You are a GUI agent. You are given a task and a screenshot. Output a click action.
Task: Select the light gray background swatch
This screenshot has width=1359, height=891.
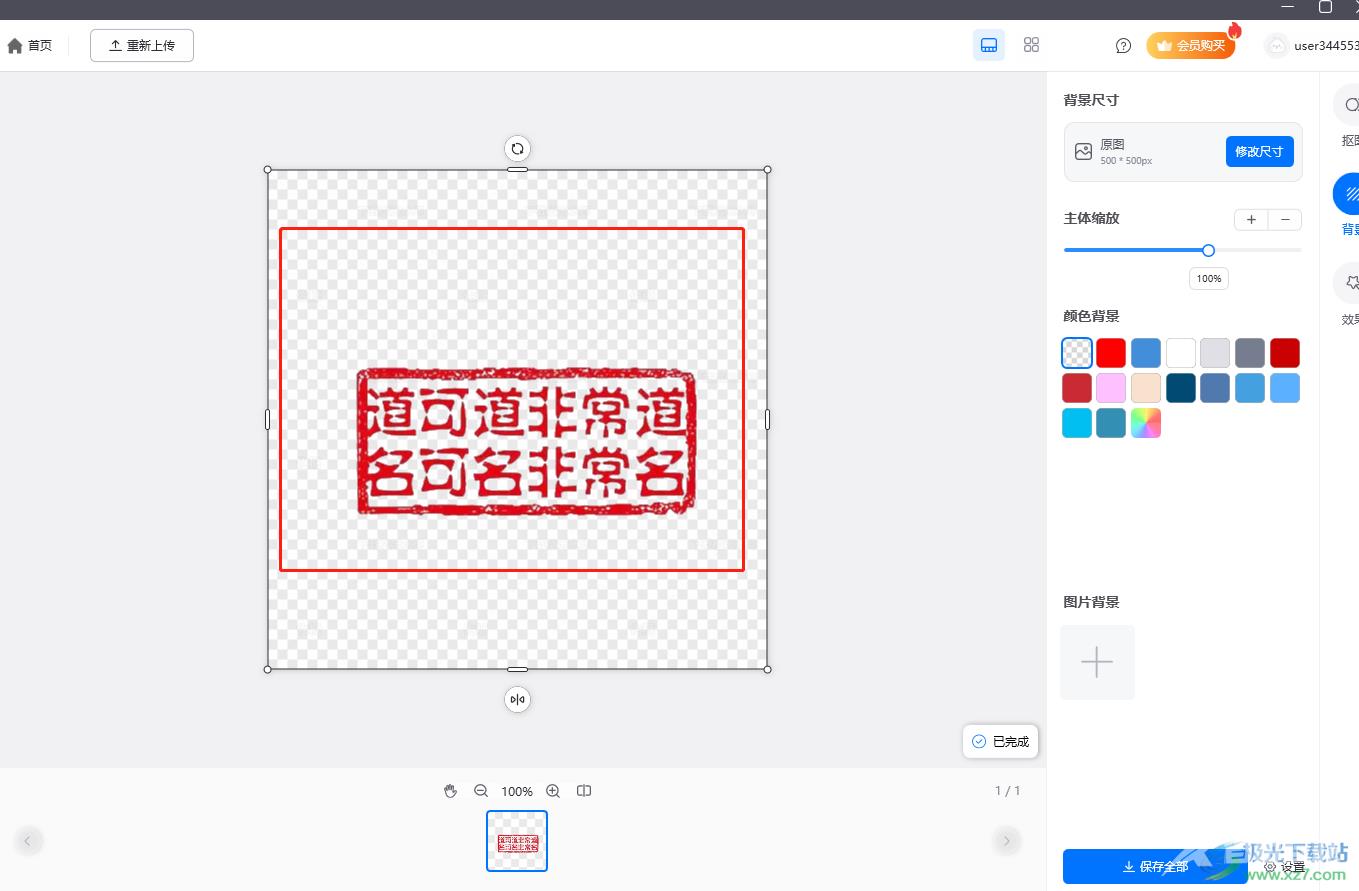pos(1215,353)
